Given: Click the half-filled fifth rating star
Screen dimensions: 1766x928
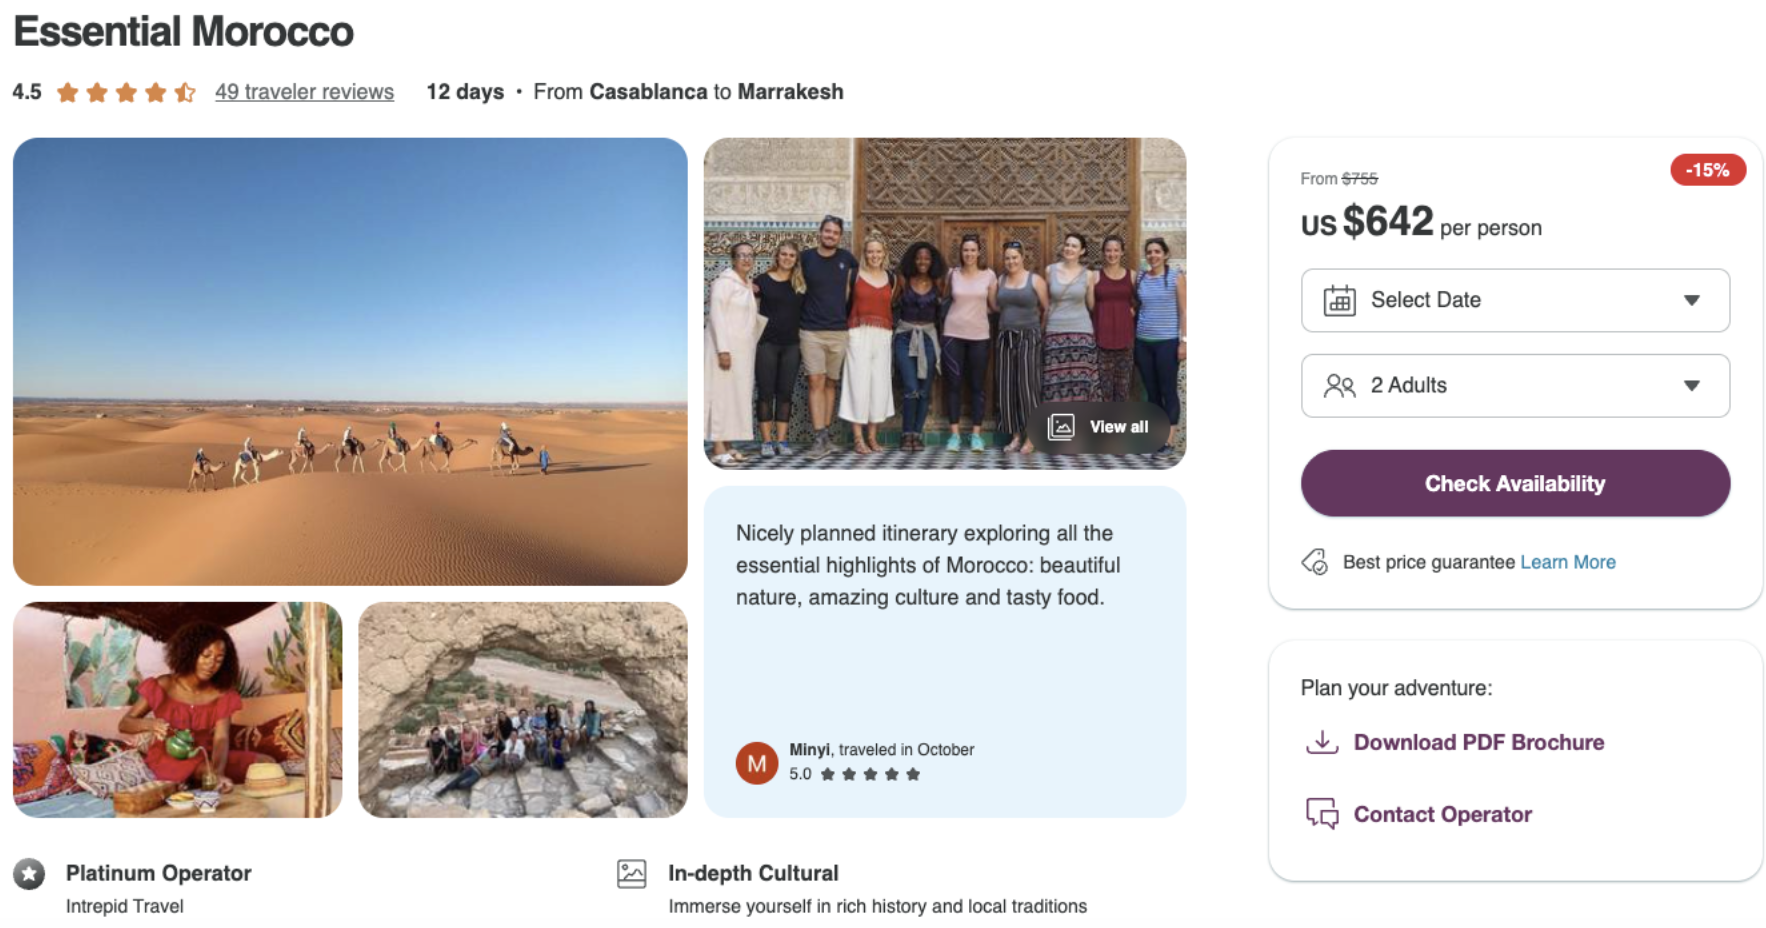Looking at the screenshot, I should point(184,93).
